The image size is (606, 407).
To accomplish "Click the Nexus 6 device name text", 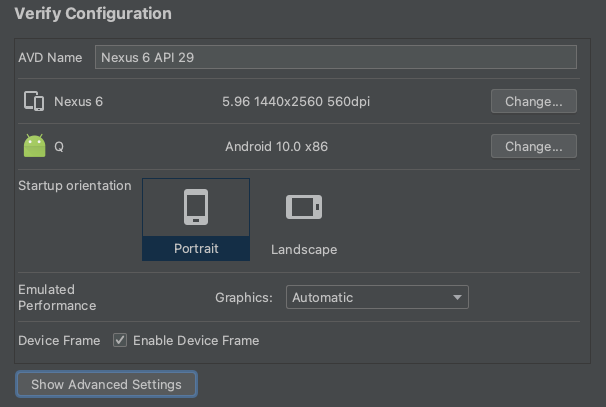I will 78,102.
